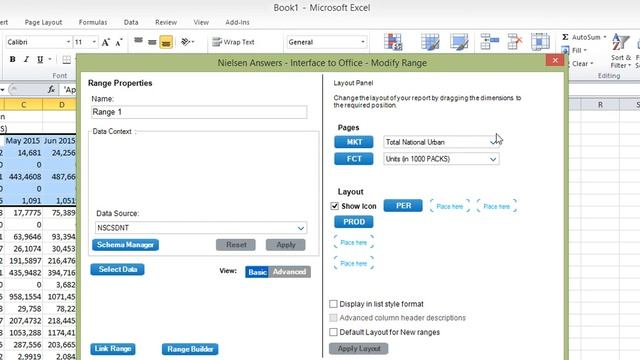Open the Data ribbon tab
The height and width of the screenshot is (360, 640).
pos(131,22)
